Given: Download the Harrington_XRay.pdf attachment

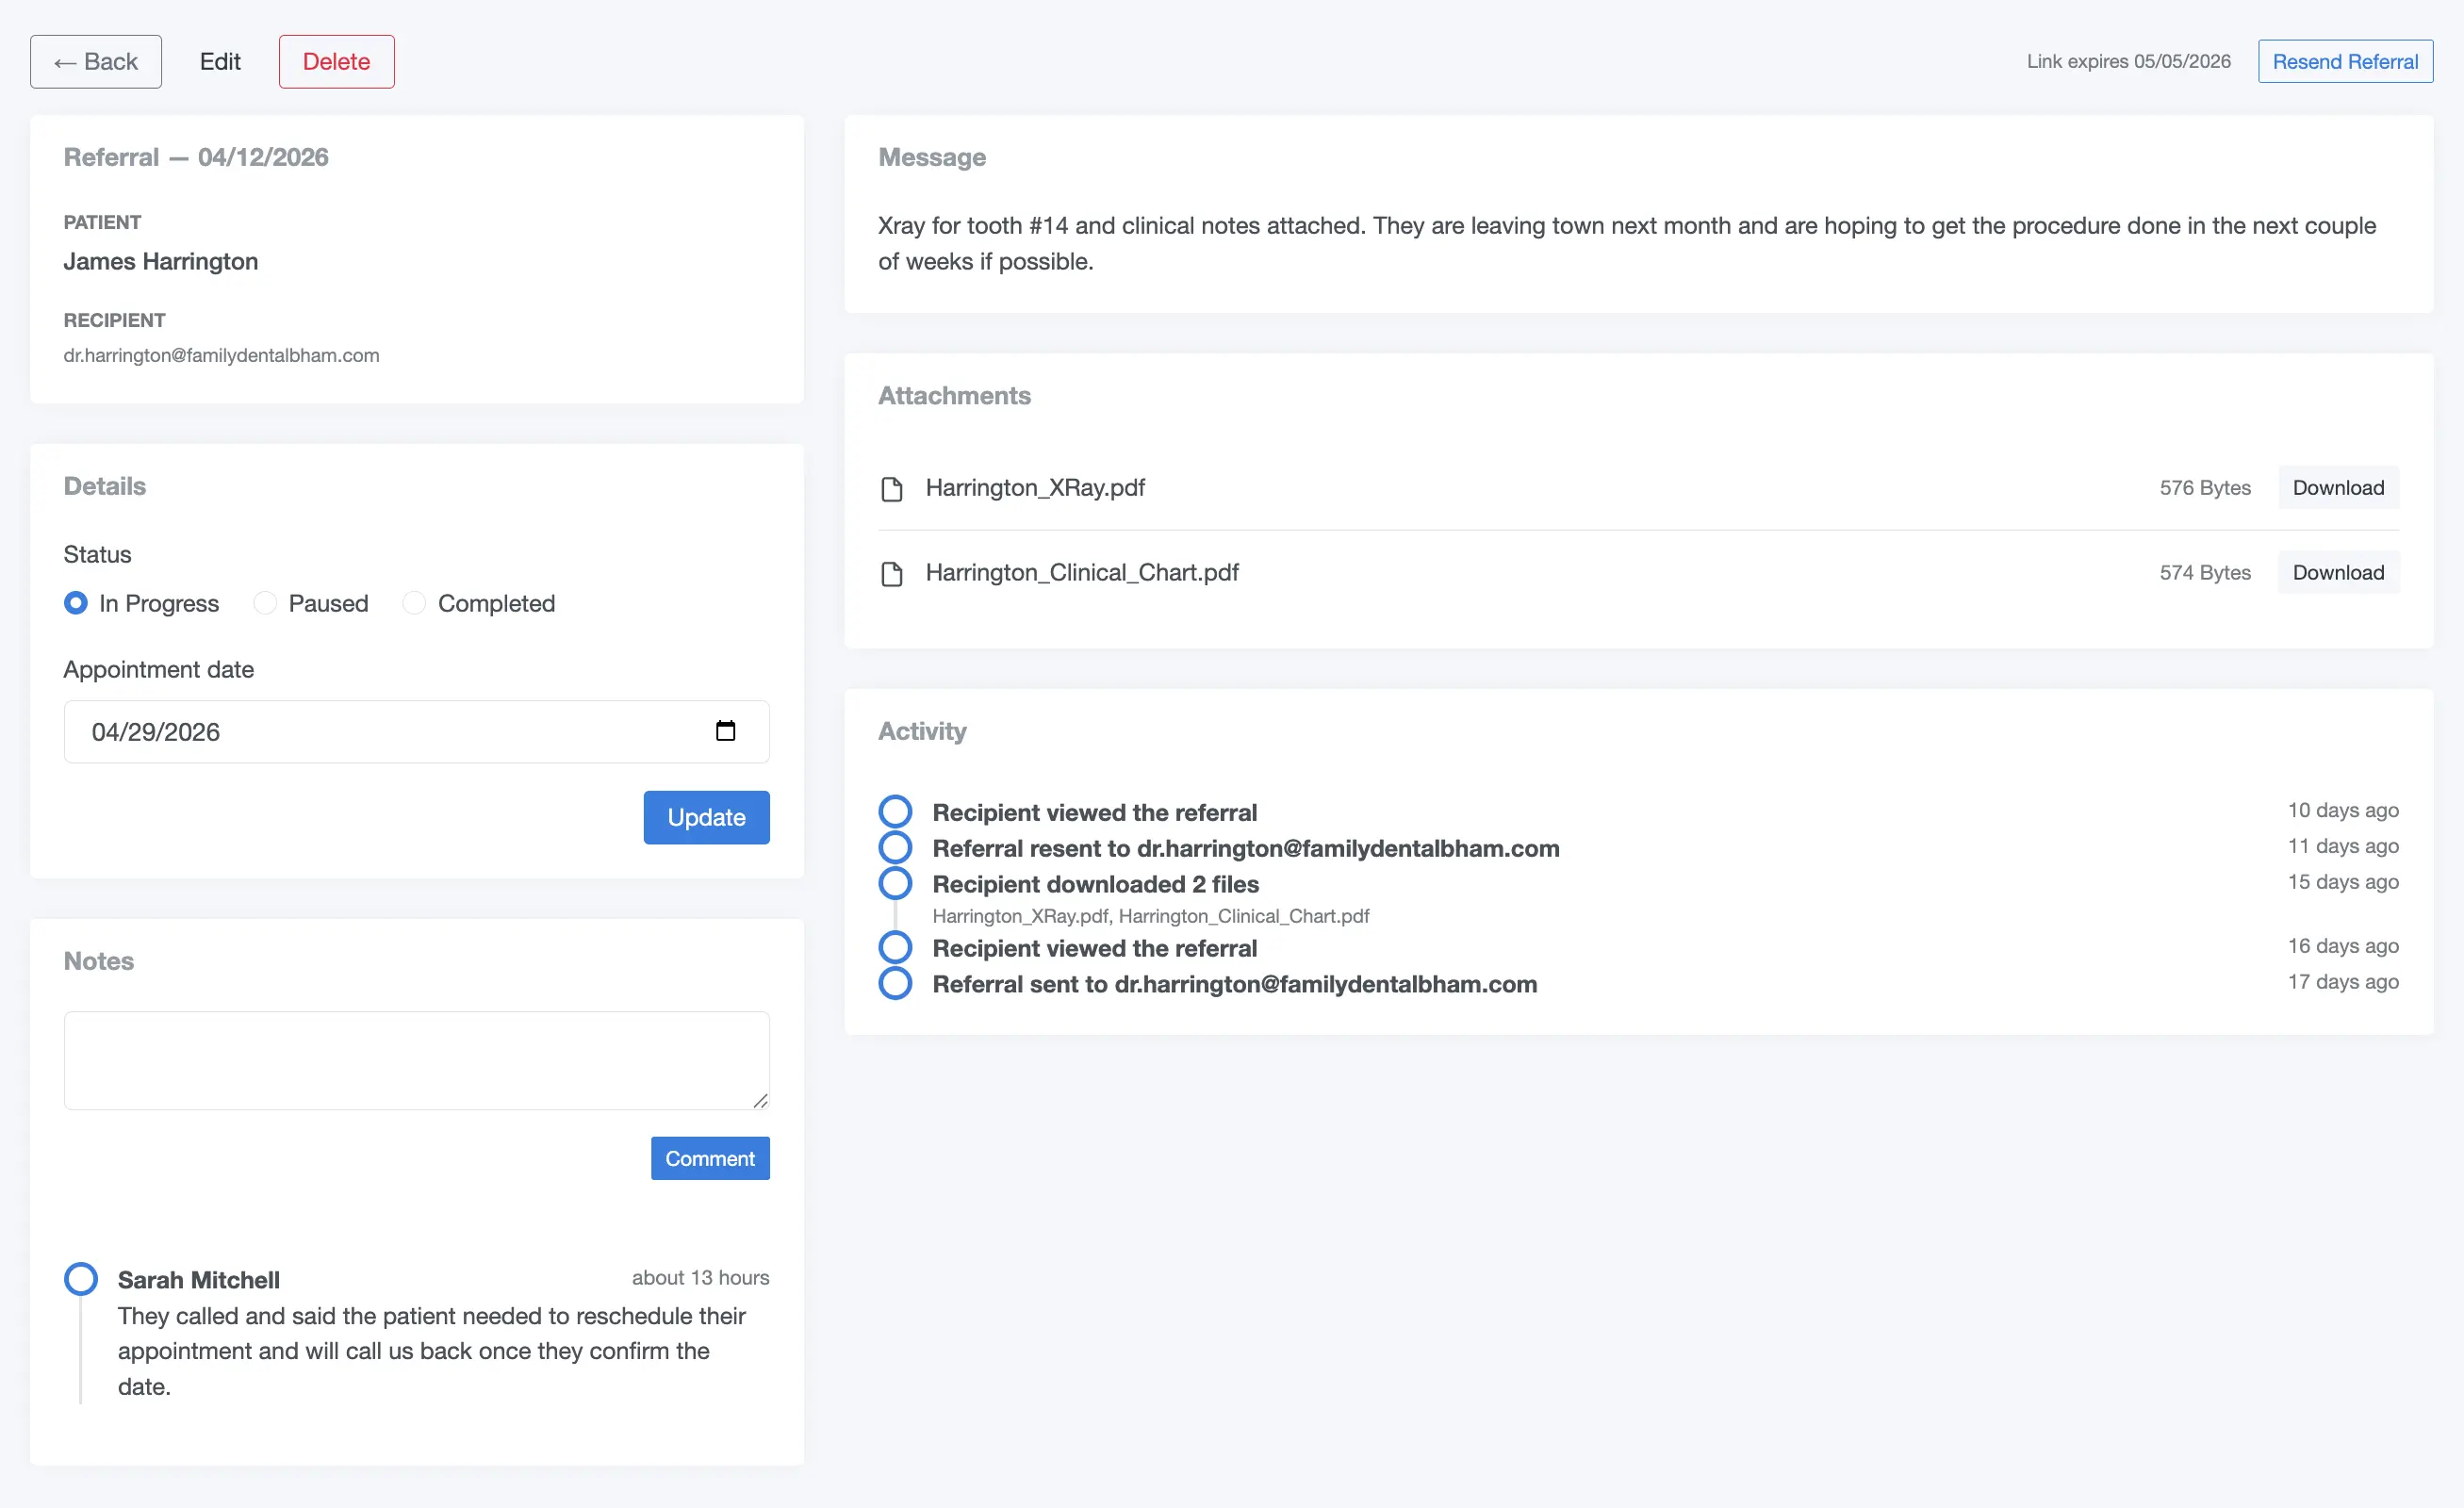Looking at the screenshot, I should click(x=2337, y=488).
